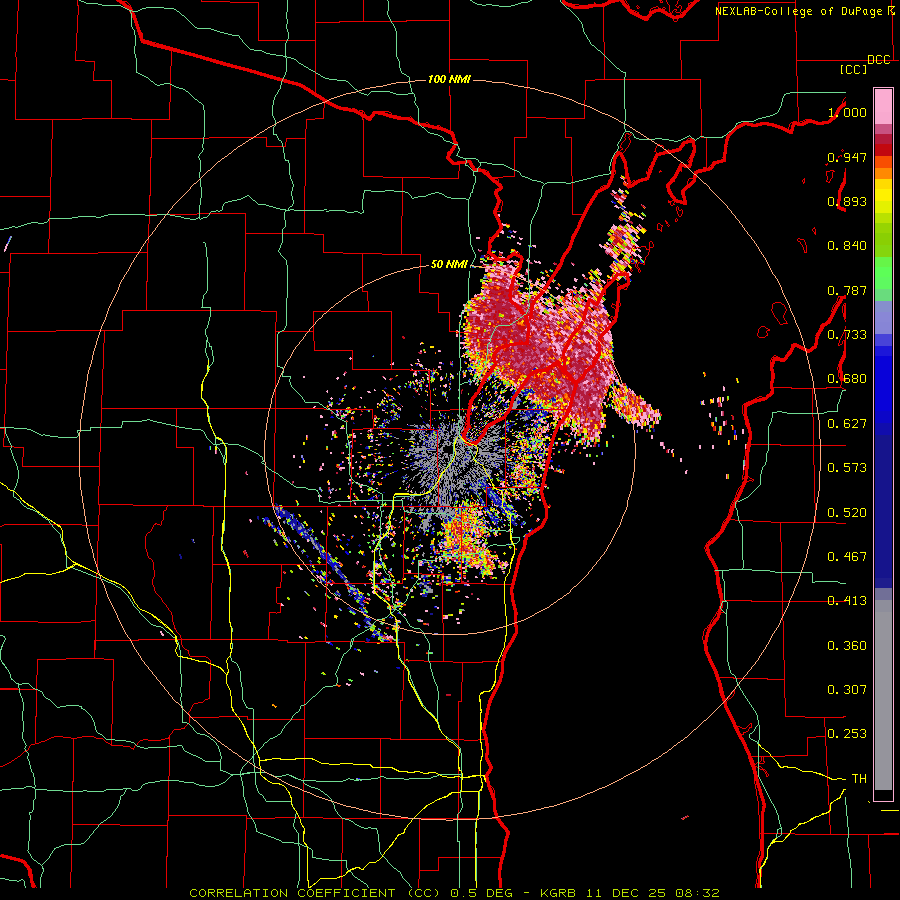
Task: Click the 100 NMI range ring label
Action: click(449, 79)
